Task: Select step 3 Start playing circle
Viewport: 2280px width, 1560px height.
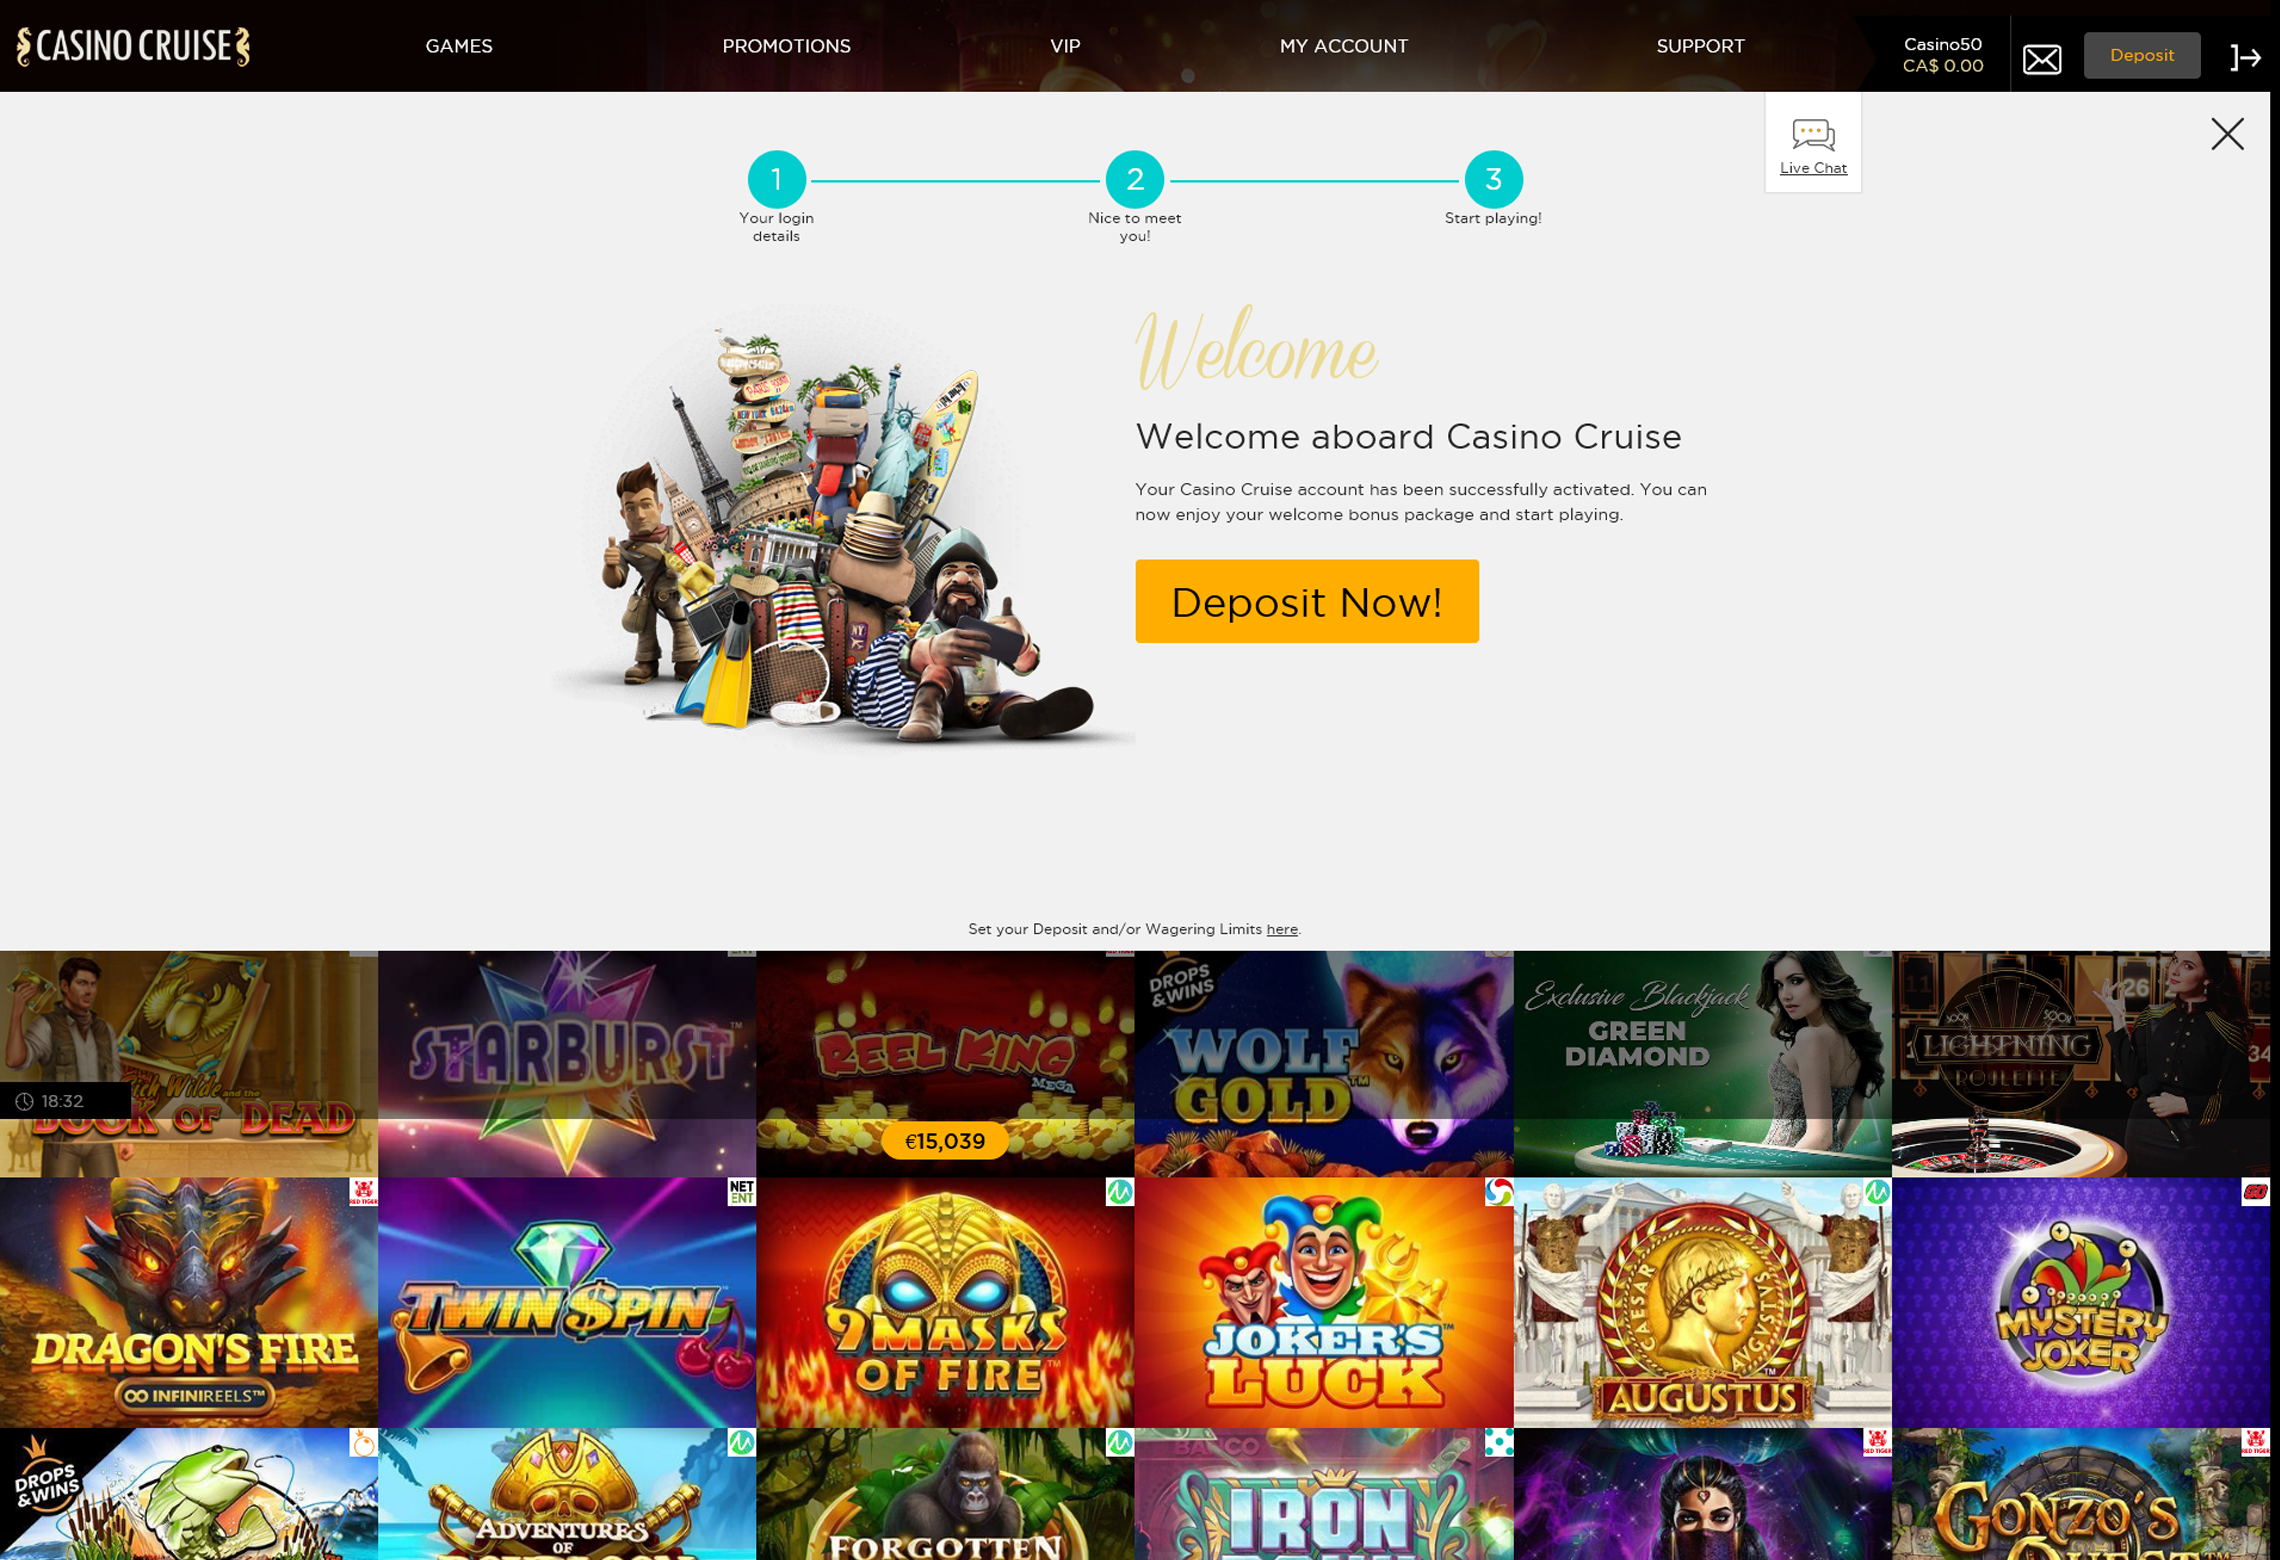Action: click(1492, 180)
